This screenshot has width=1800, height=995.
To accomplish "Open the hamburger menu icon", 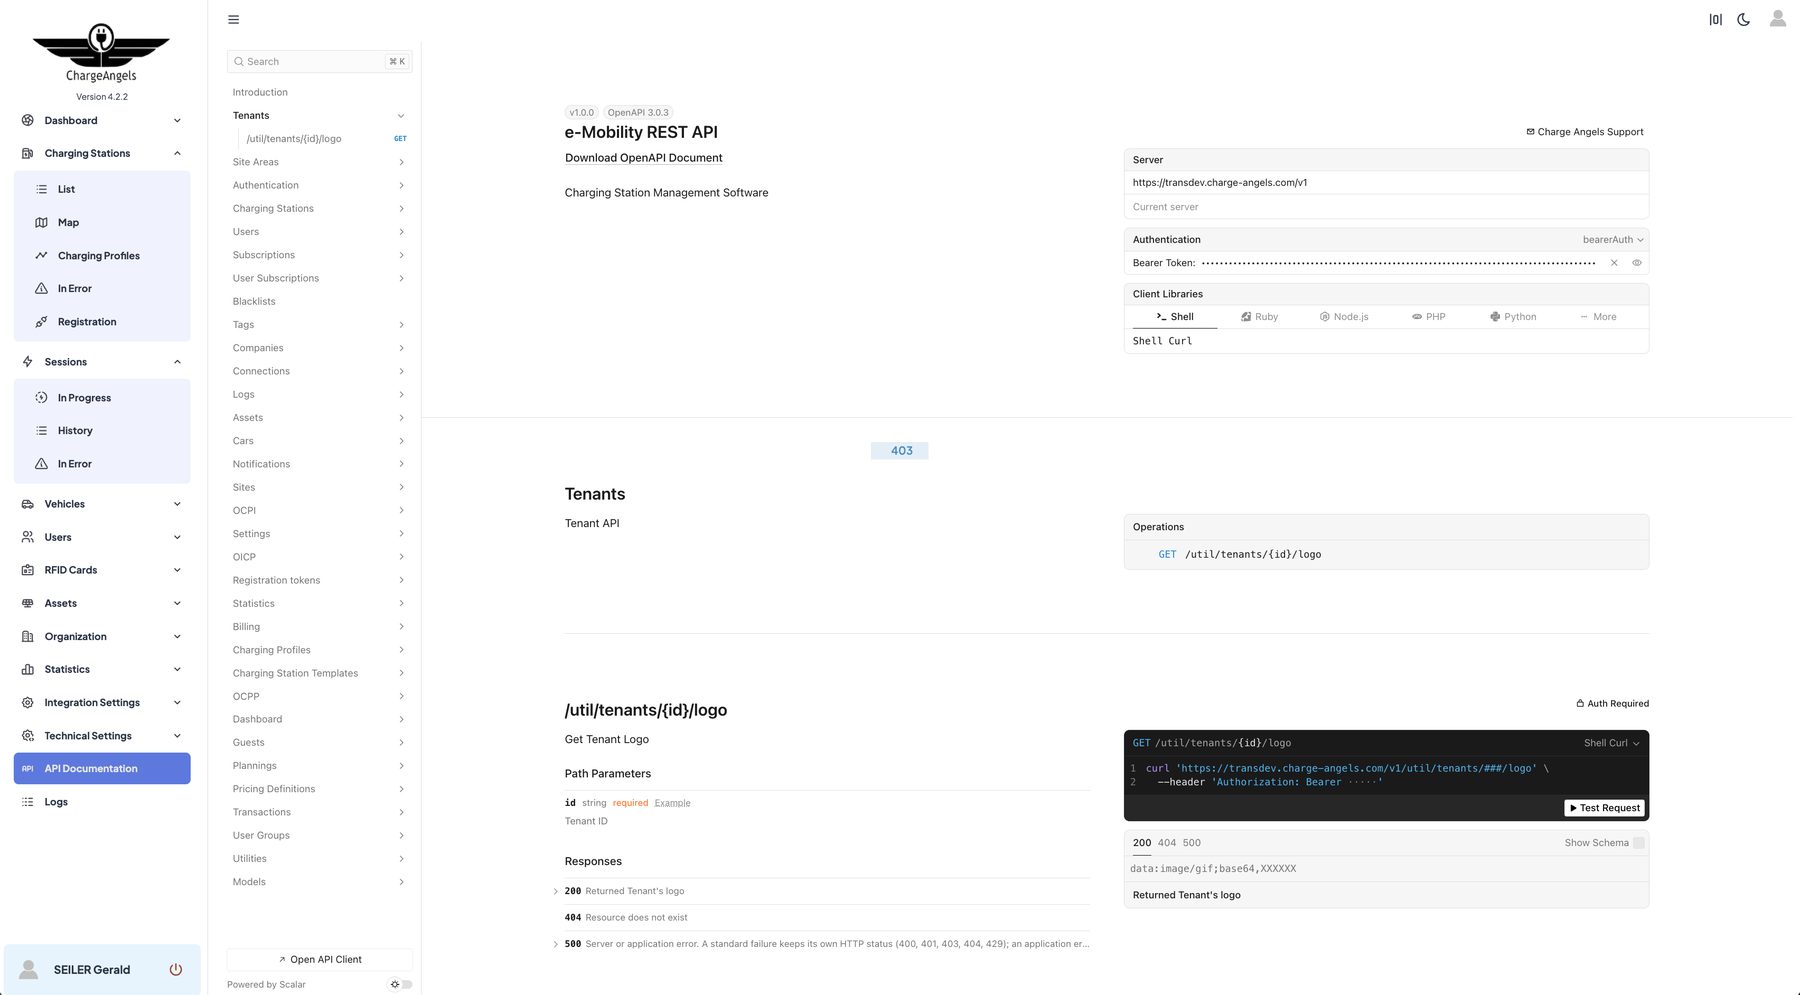I will (233, 20).
